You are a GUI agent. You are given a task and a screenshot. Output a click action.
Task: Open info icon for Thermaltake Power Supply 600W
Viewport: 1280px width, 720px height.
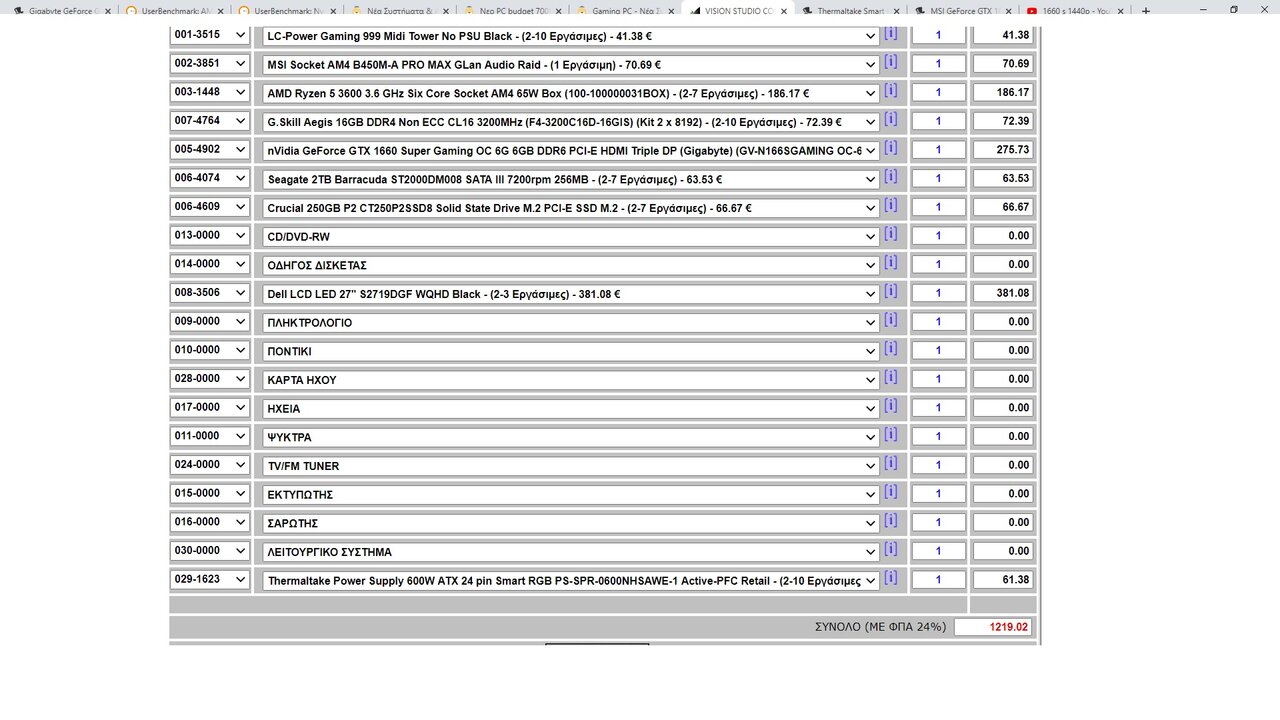pyautogui.click(x=890, y=578)
